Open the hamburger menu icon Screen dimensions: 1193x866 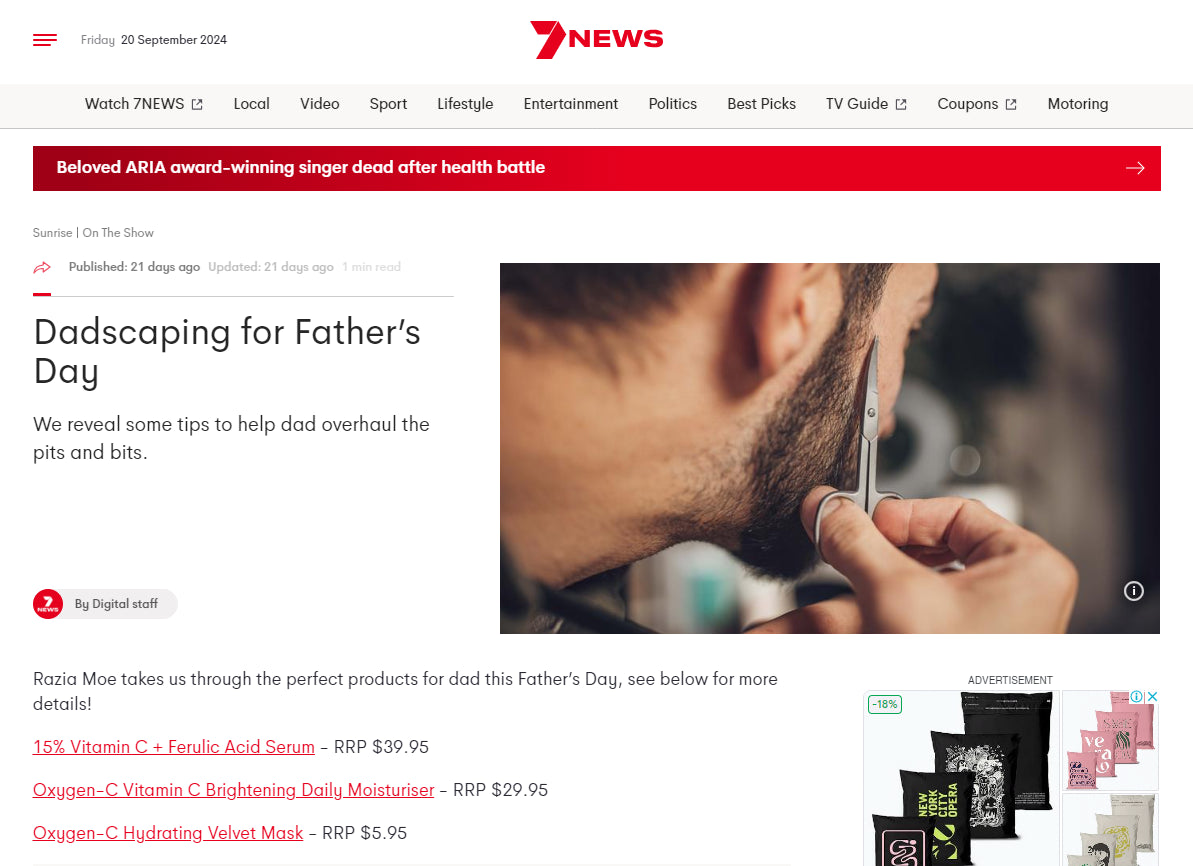pyautogui.click(x=45, y=40)
